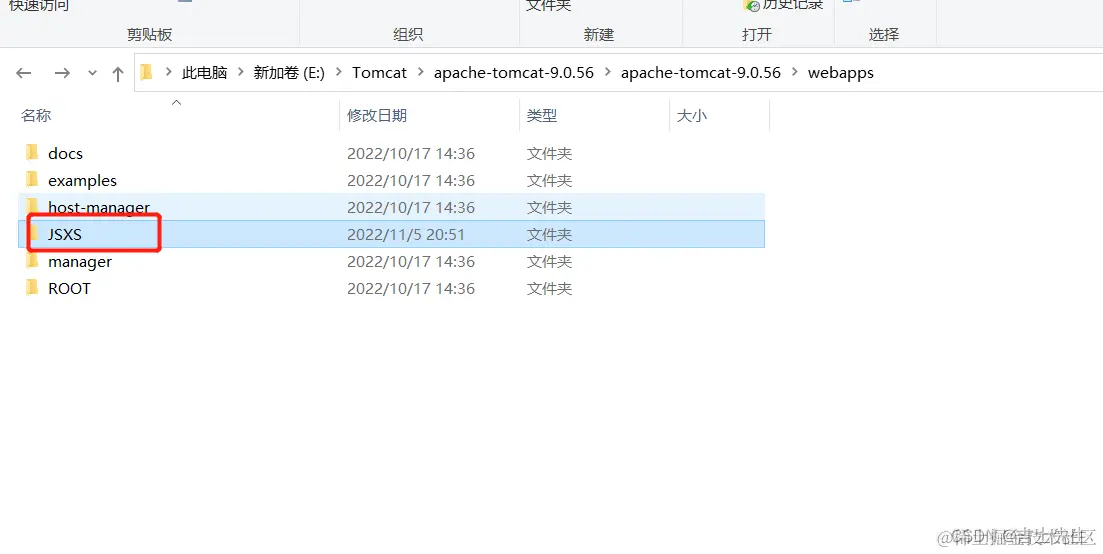Click manager folder name

[80, 262]
